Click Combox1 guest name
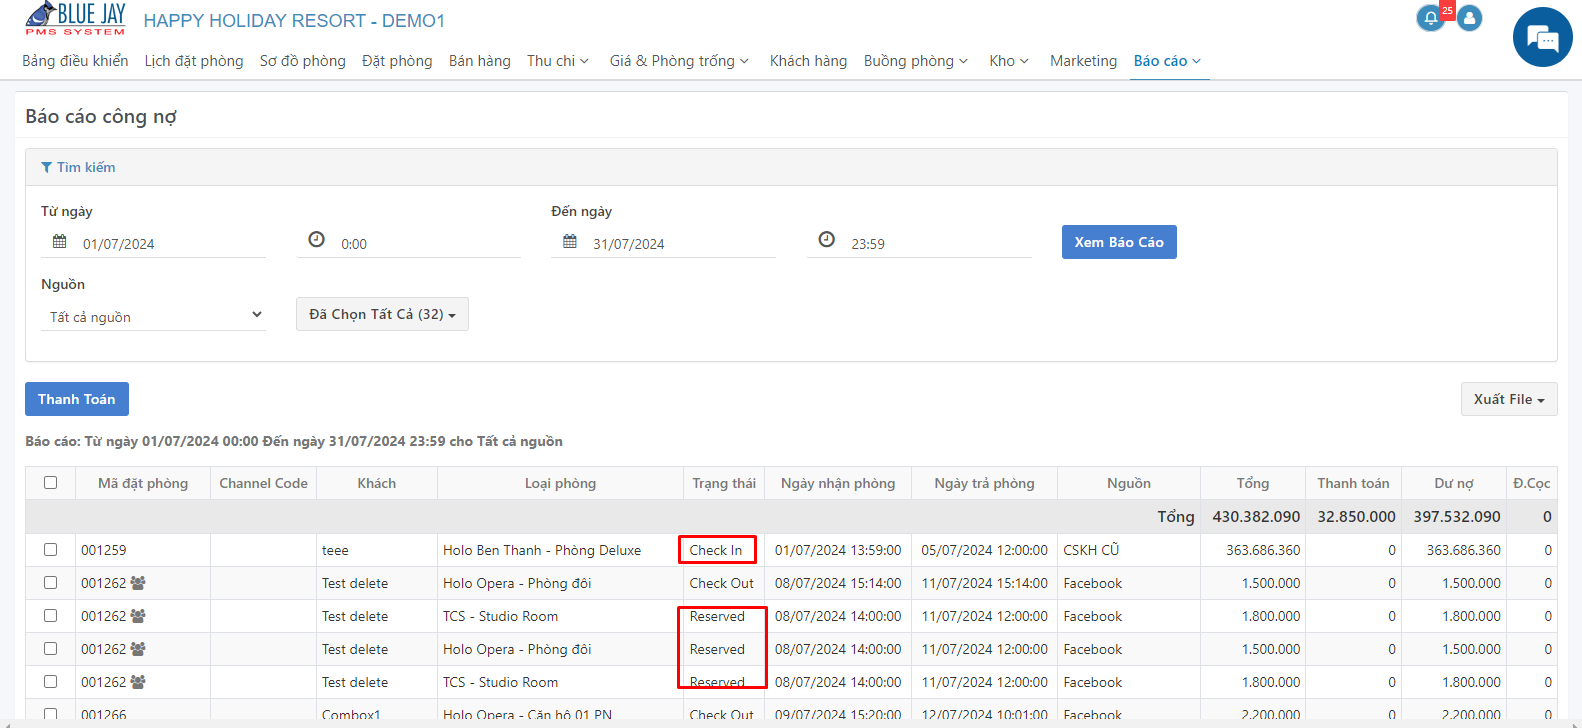Screen dimensions: 1582x728 [351, 715]
